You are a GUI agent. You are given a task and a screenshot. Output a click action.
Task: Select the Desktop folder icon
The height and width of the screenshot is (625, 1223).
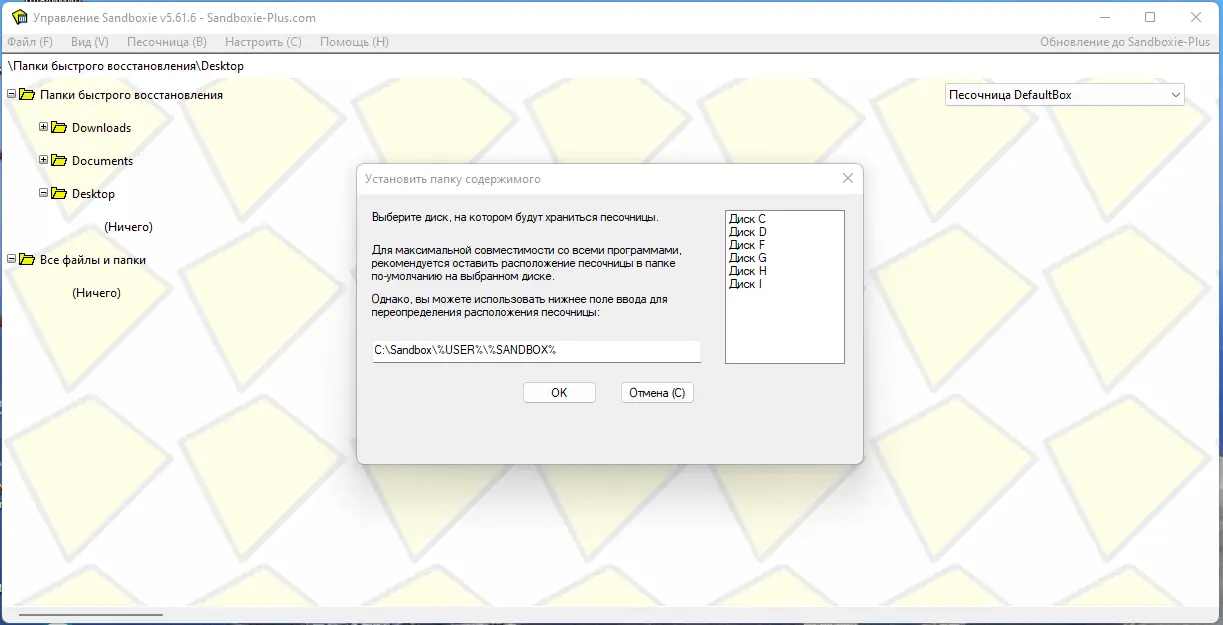[59, 194]
